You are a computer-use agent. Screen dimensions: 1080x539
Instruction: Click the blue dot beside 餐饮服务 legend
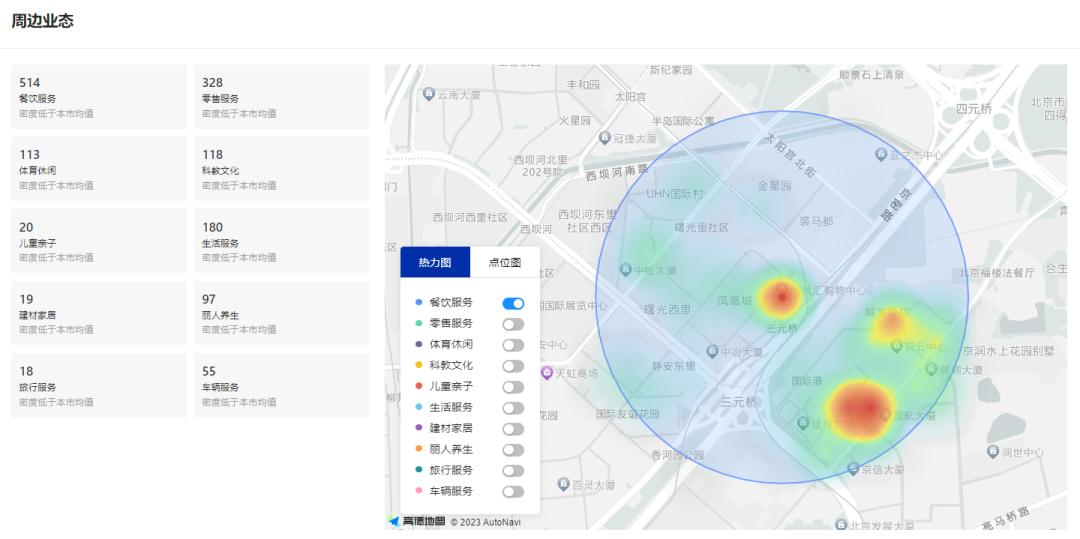click(x=419, y=302)
